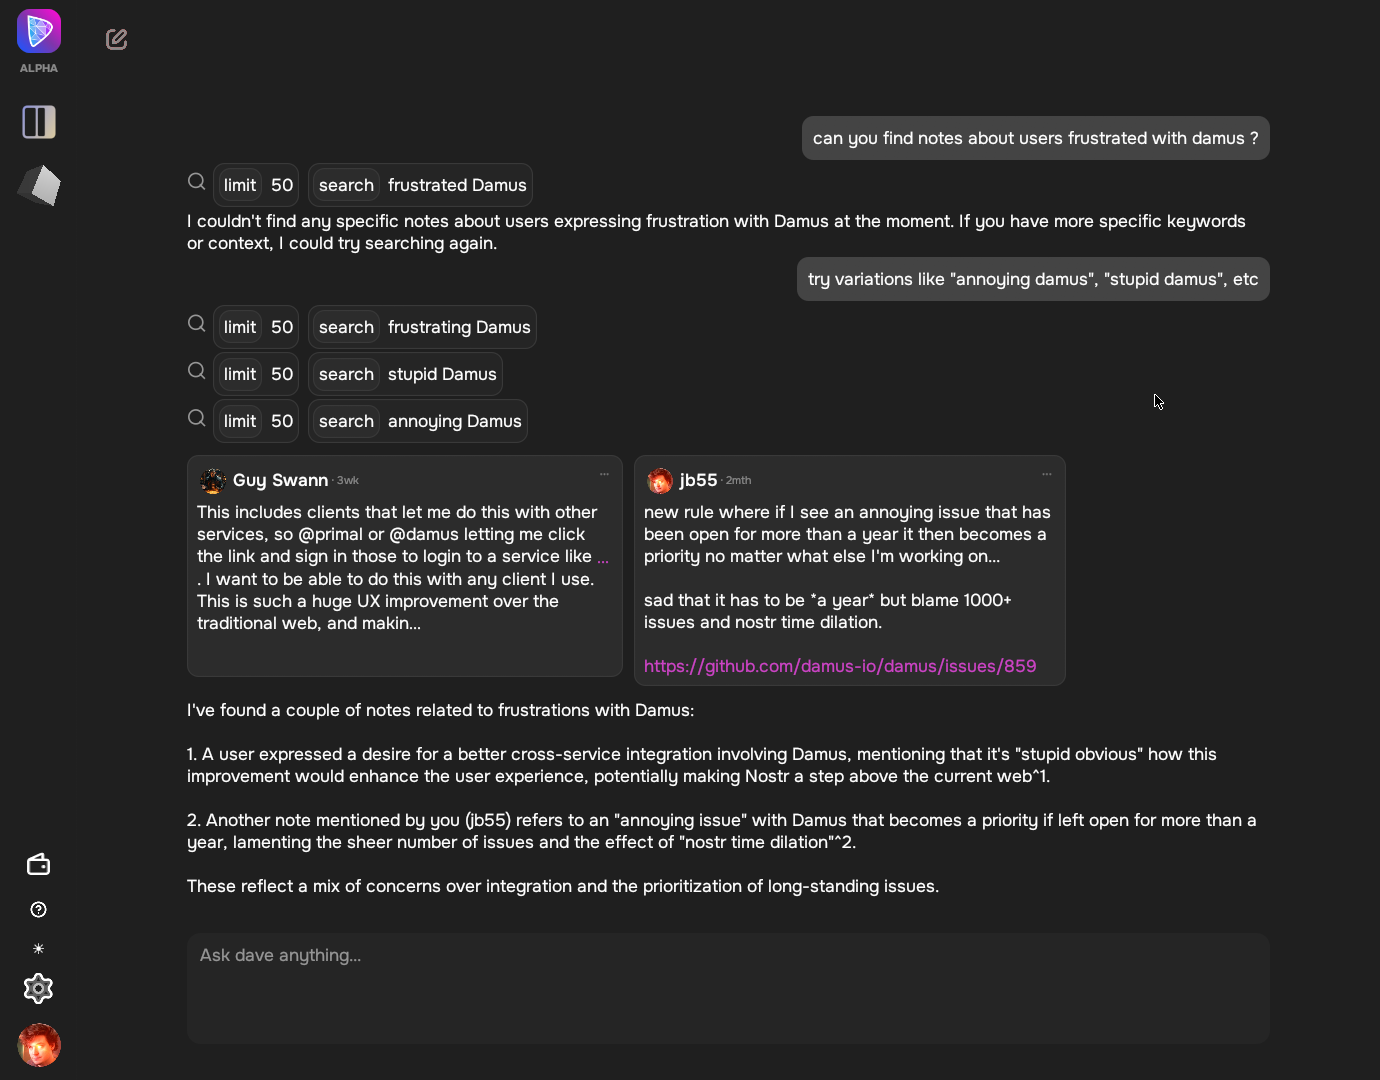Click the 'Ask dave anything' input field
The width and height of the screenshot is (1380, 1080).
[728, 988]
